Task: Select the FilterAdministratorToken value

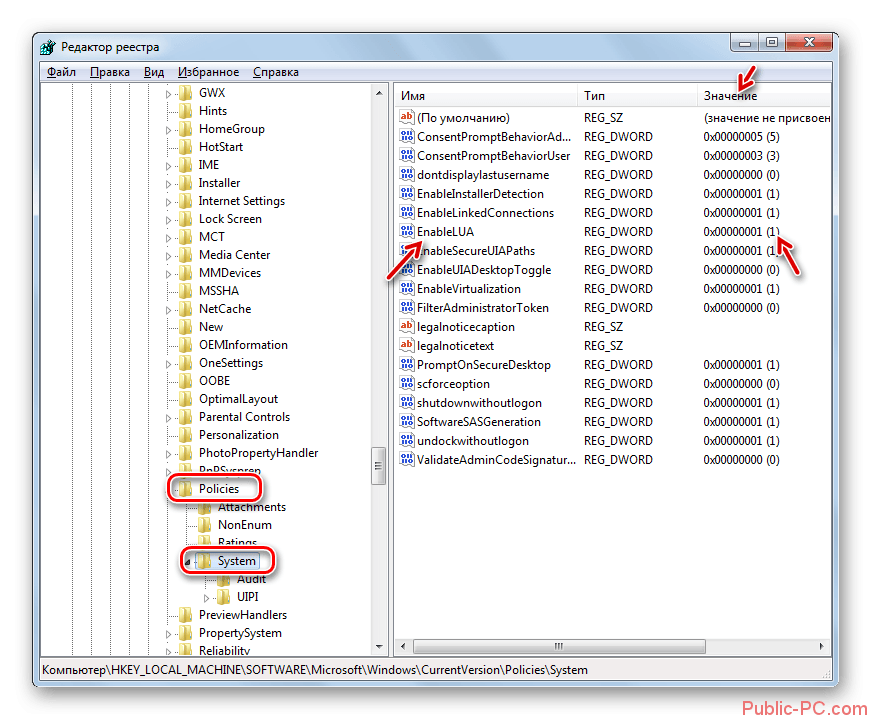Action: coord(482,308)
